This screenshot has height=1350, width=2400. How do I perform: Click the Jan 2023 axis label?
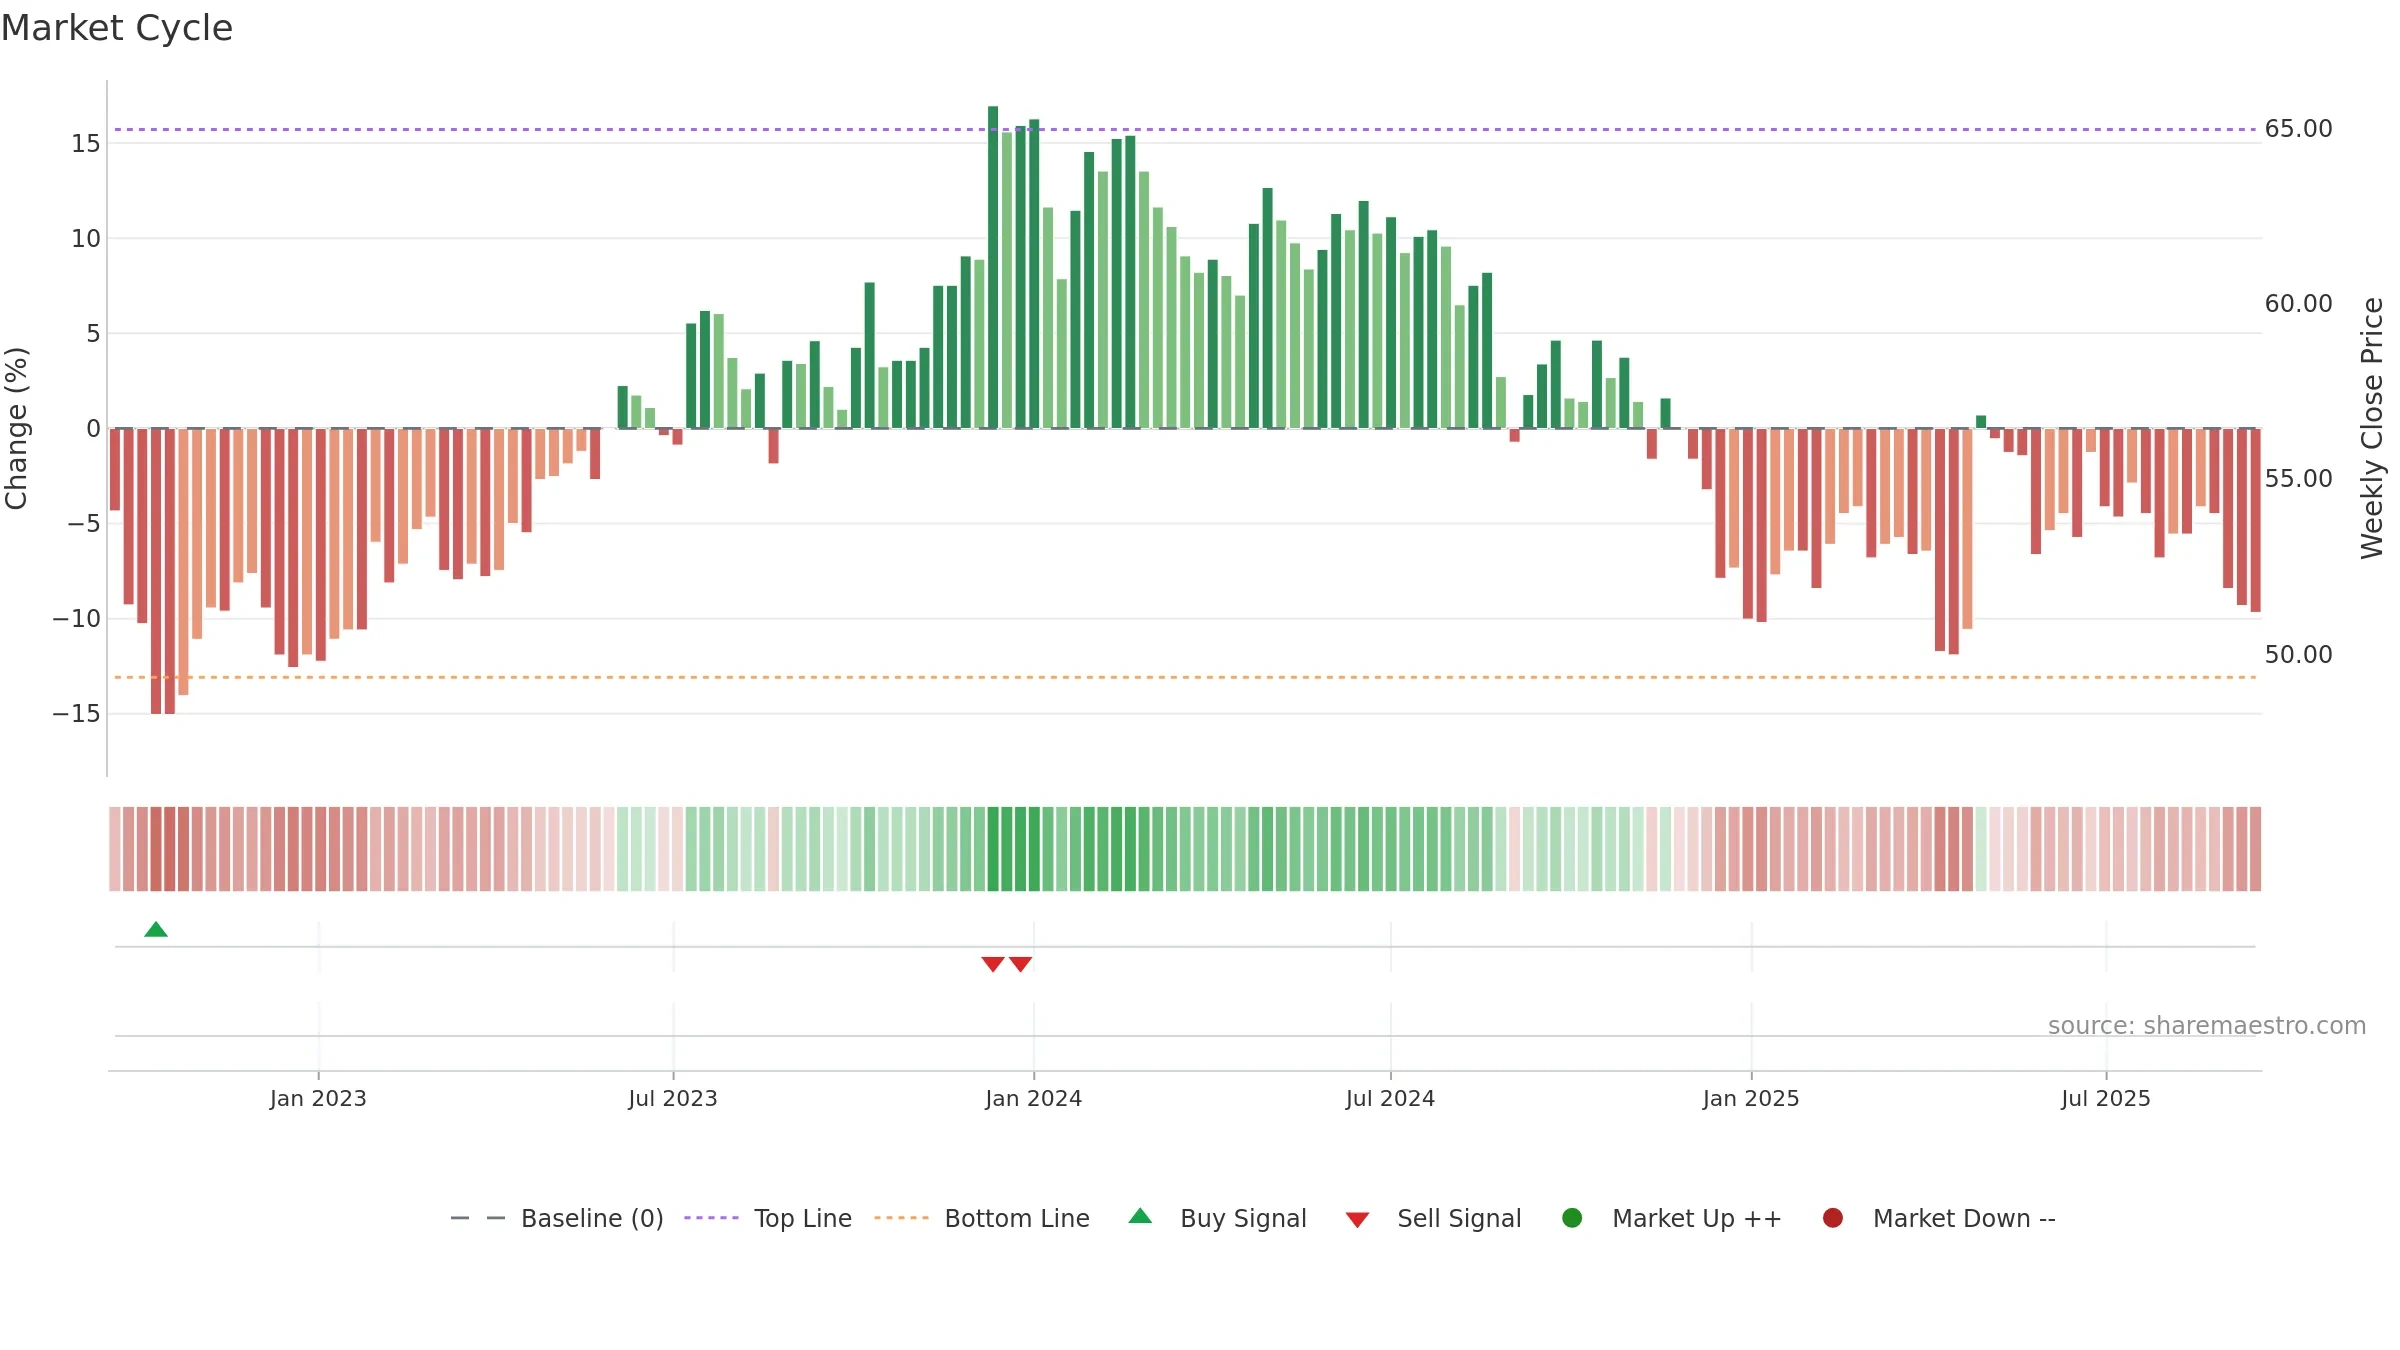coord(318,1099)
